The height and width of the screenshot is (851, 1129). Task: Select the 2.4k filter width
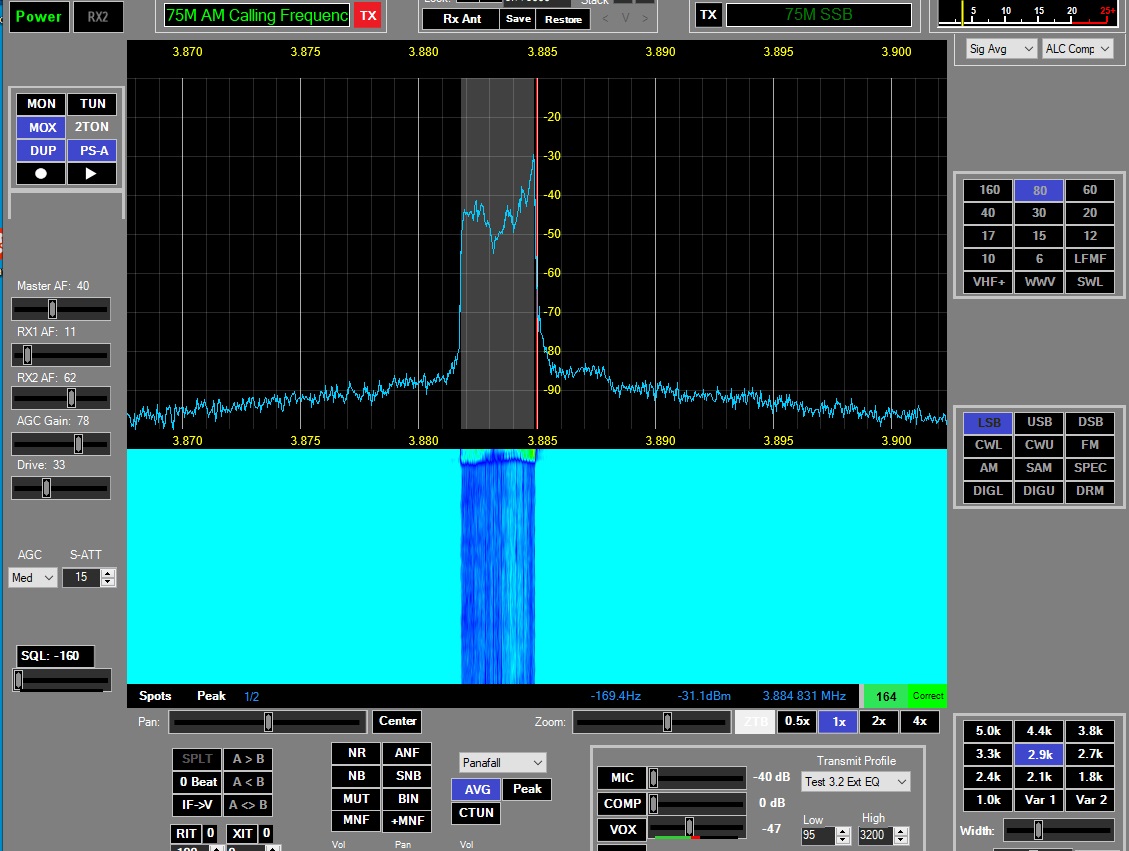tap(989, 777)
